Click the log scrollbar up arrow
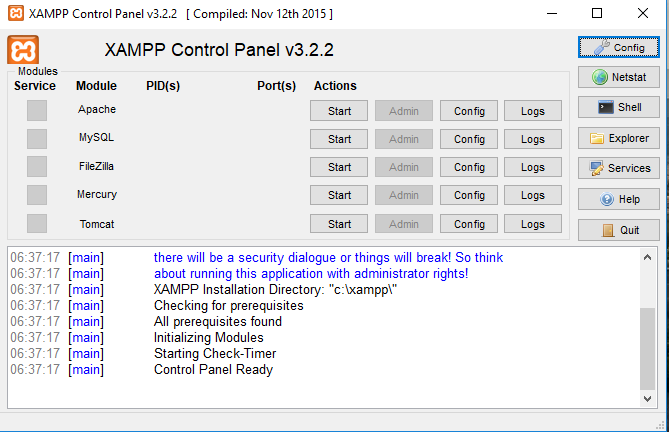This screenshot has width=669, height=432. [x=647, y=257]
